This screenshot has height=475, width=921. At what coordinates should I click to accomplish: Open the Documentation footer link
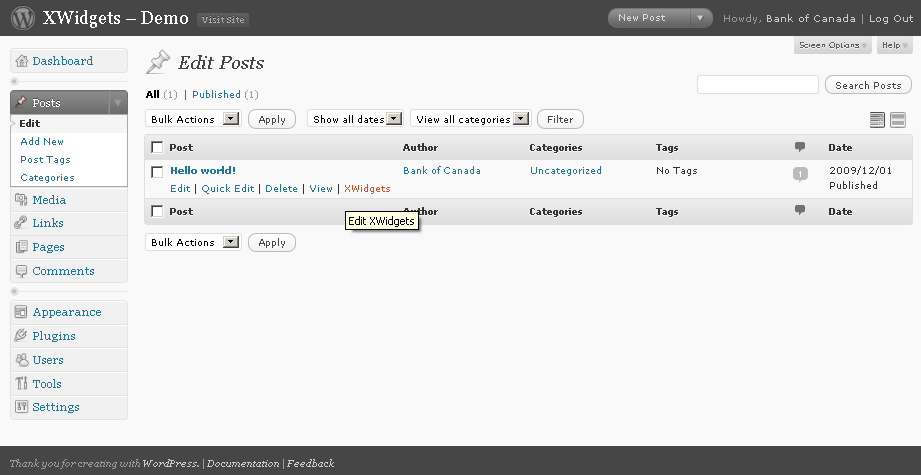click(x=243, y=463)
